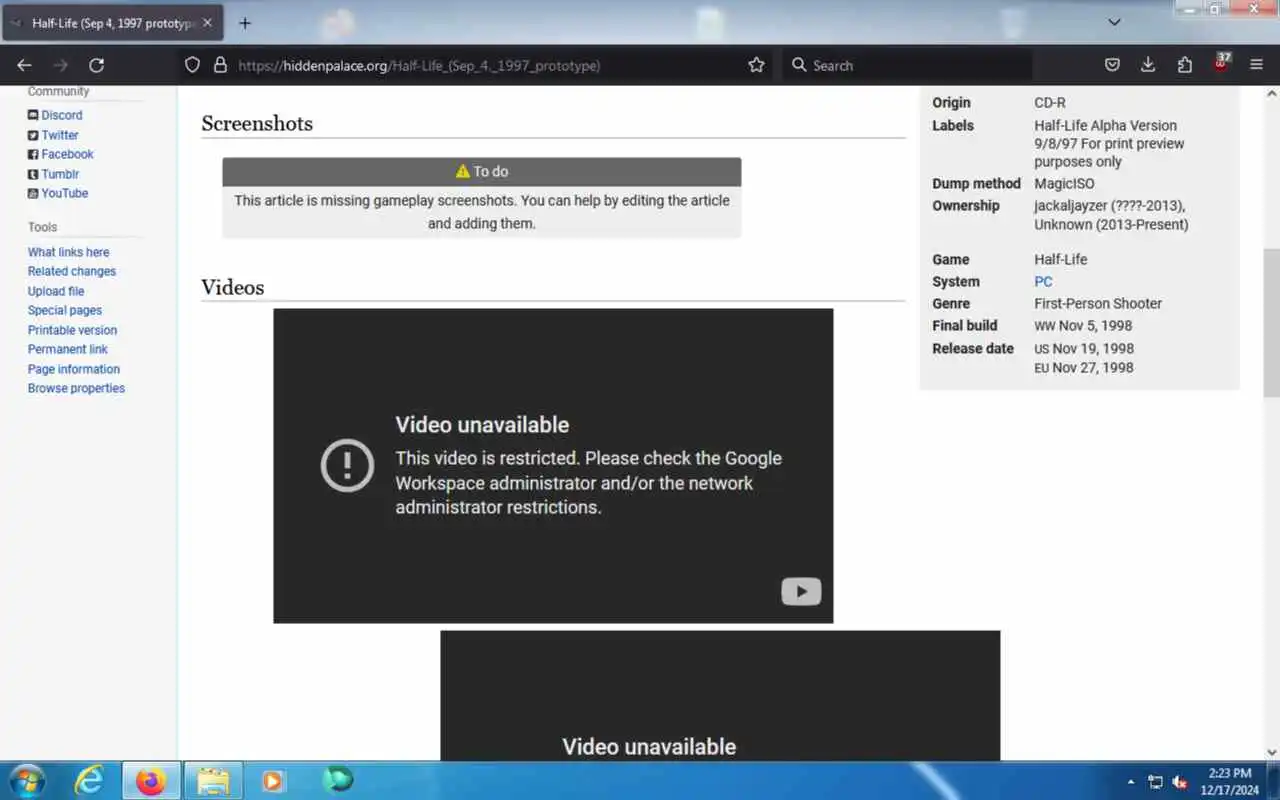
Task: Click the second unavailable video player
Action: tap(720, 695)
